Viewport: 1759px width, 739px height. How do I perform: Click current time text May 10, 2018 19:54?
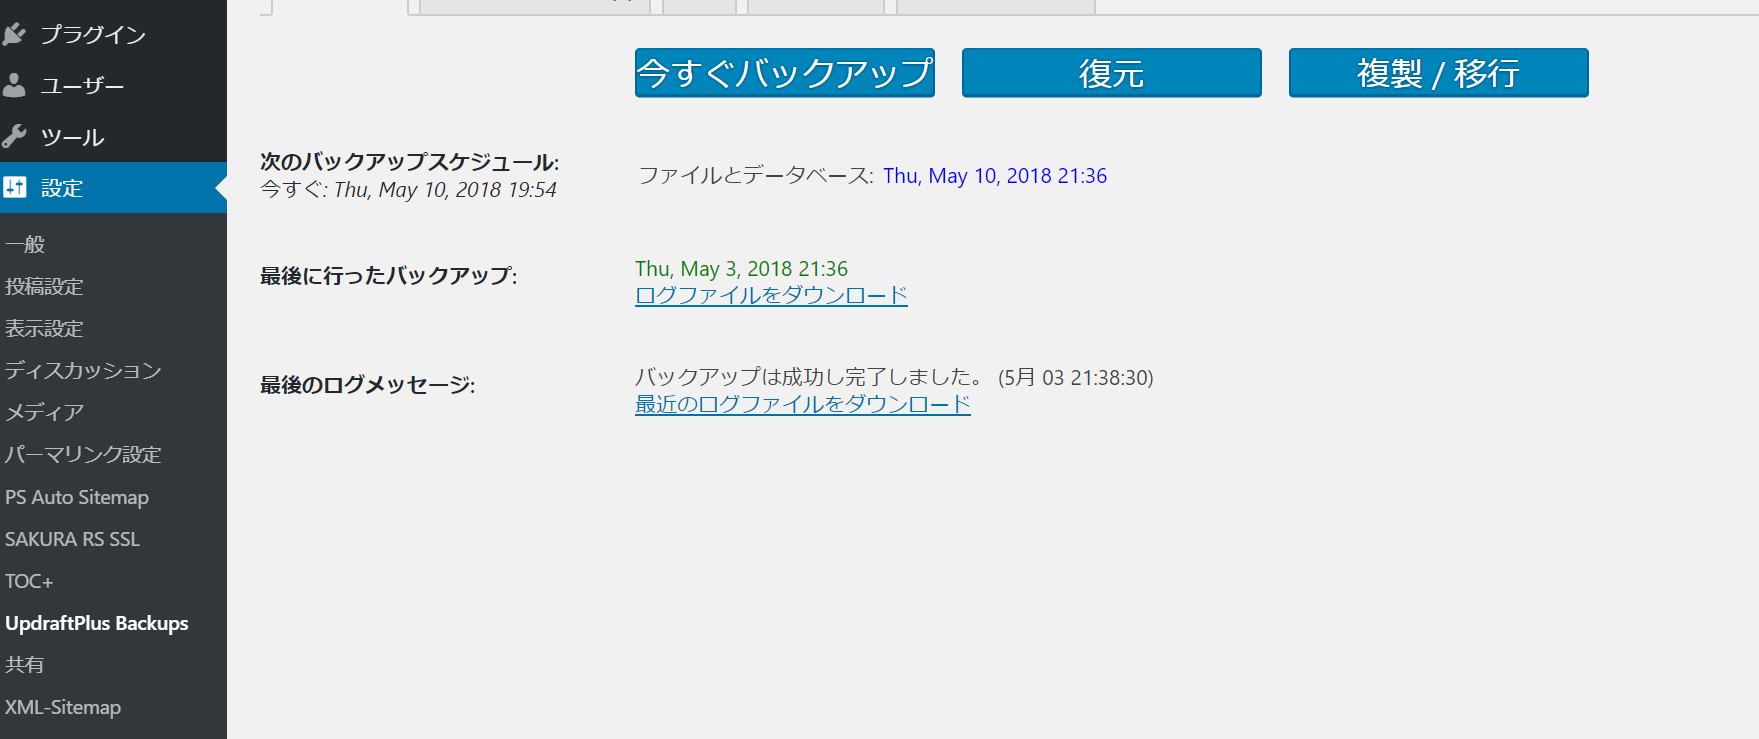click(445, 190)
